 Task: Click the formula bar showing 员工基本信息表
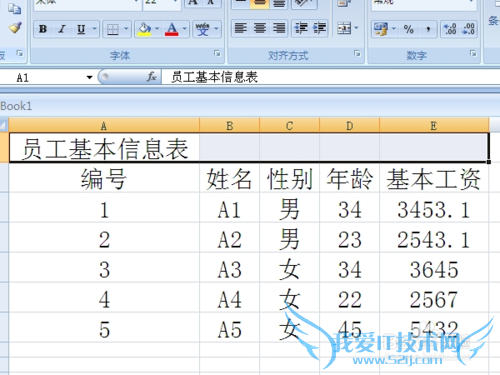coord(330,77)
